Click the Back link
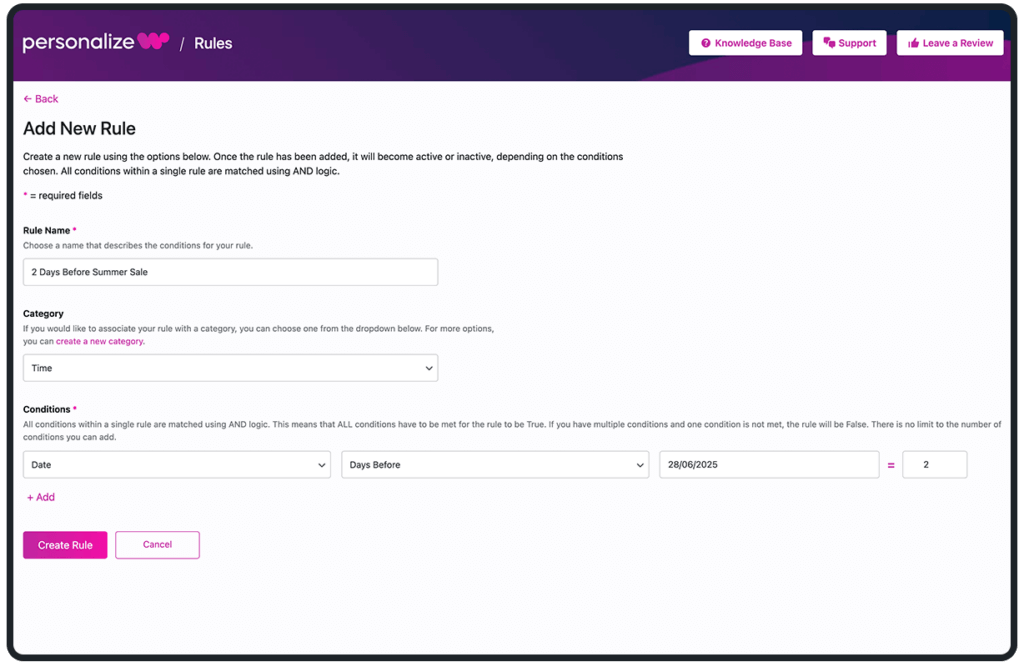 click(x=40, y=99)
